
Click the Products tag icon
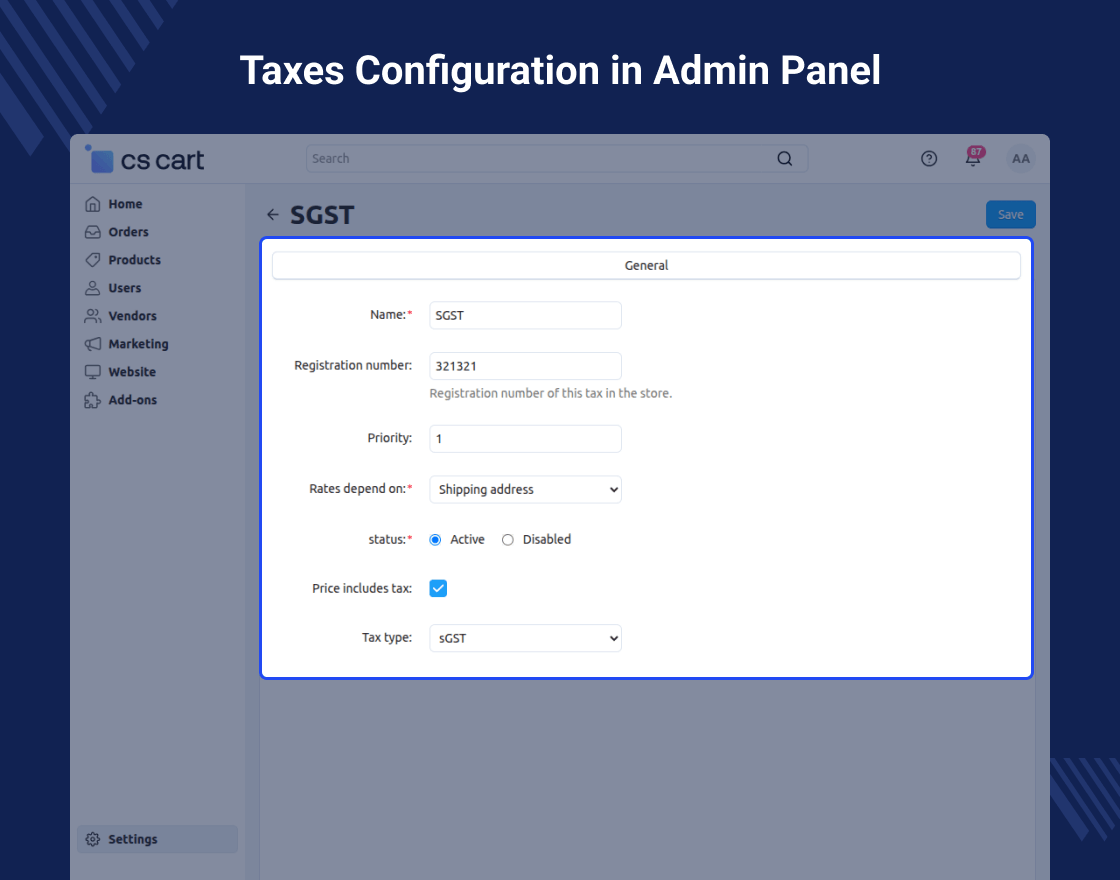click(x=93, y=260)
